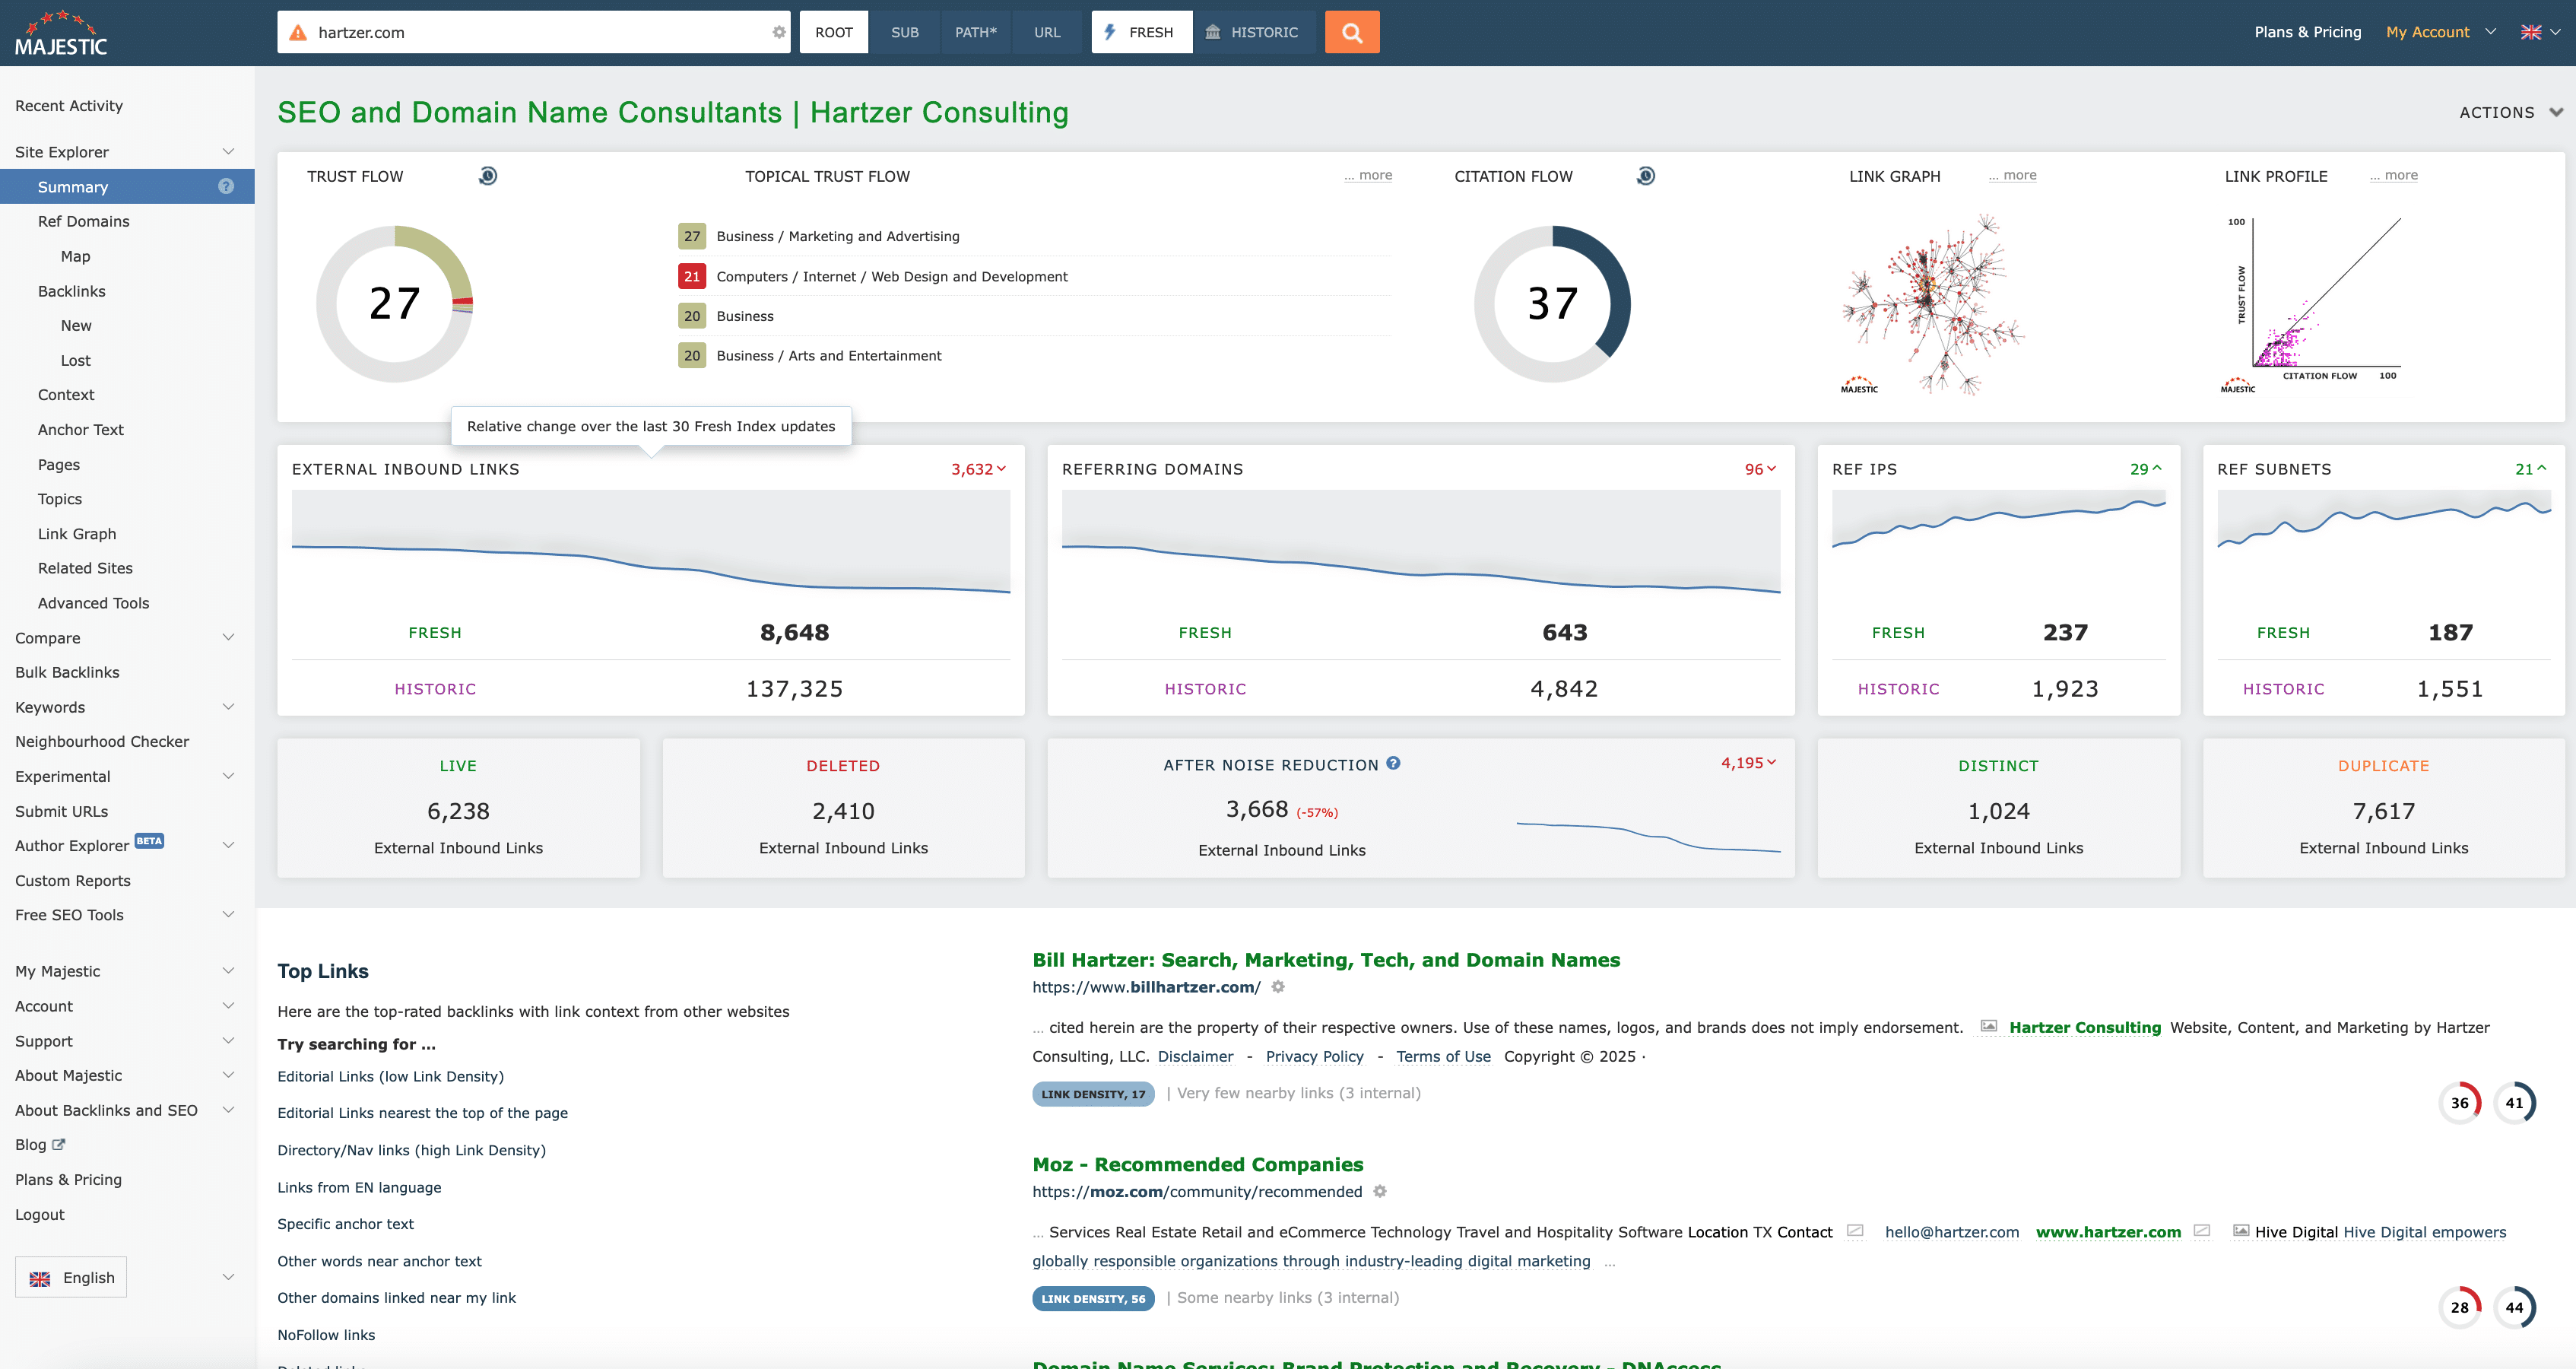
Task: Select the URL scope toggle
Action: [1047, 32]
